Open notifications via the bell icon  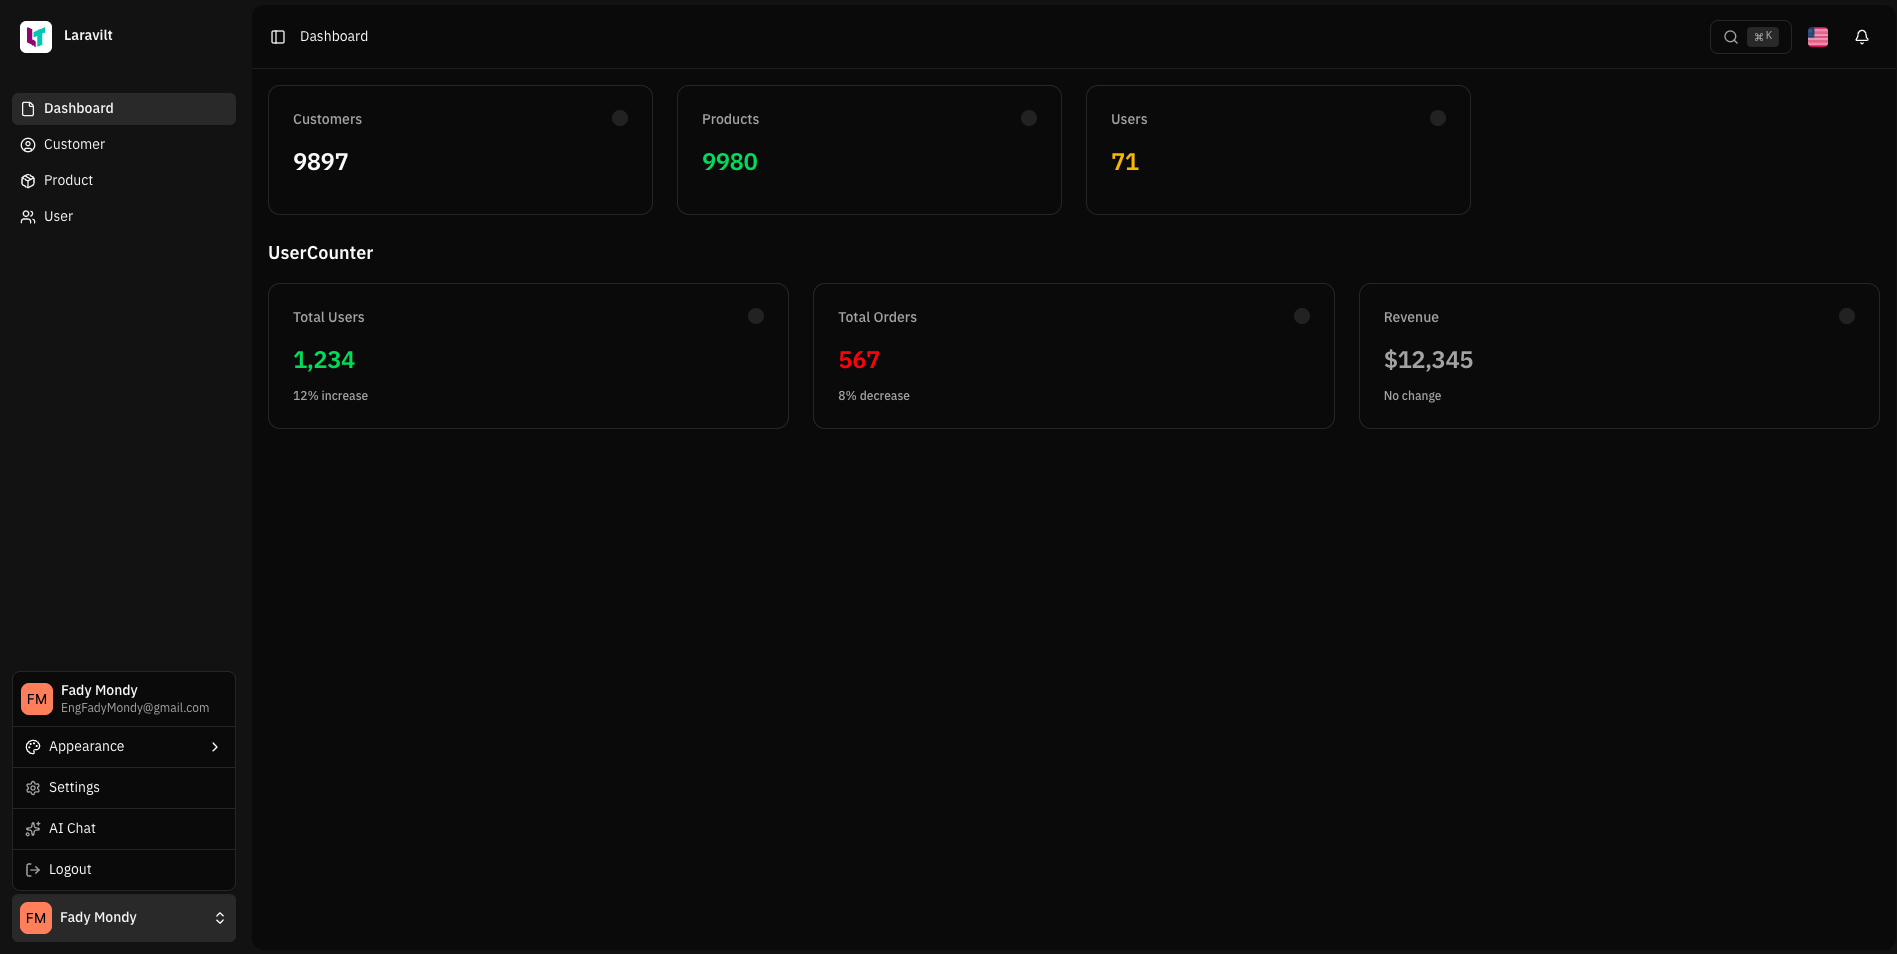(x=1862, y=36)
